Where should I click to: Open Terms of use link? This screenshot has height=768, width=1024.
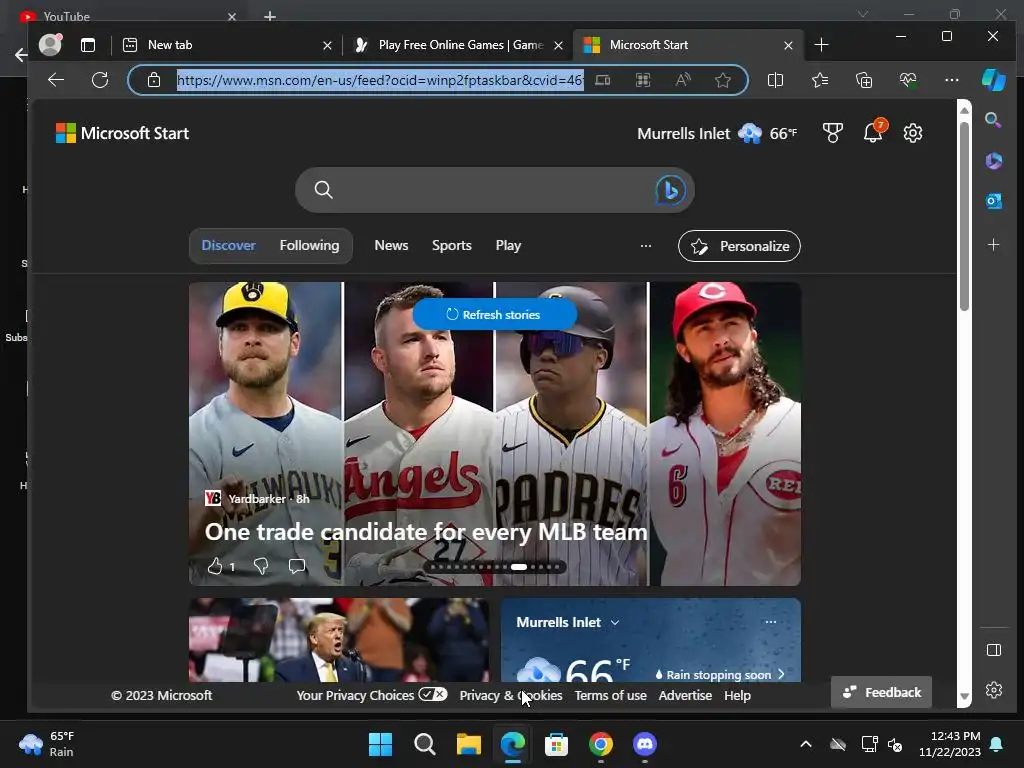click(x=611, y=696)
